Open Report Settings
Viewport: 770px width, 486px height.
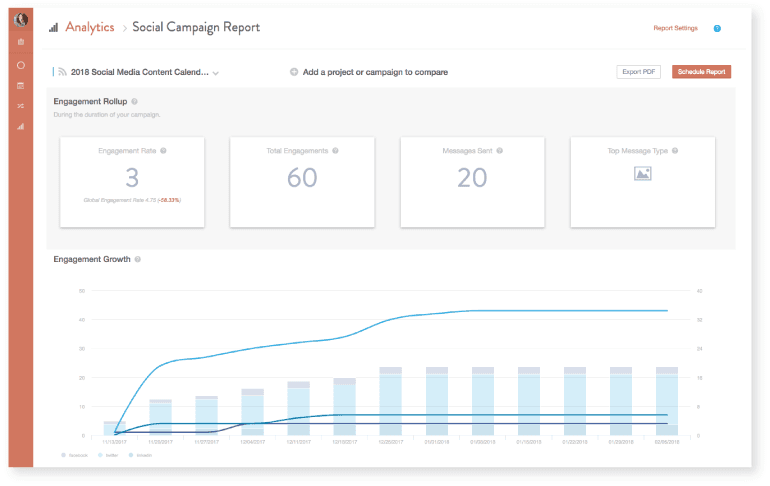675,28
